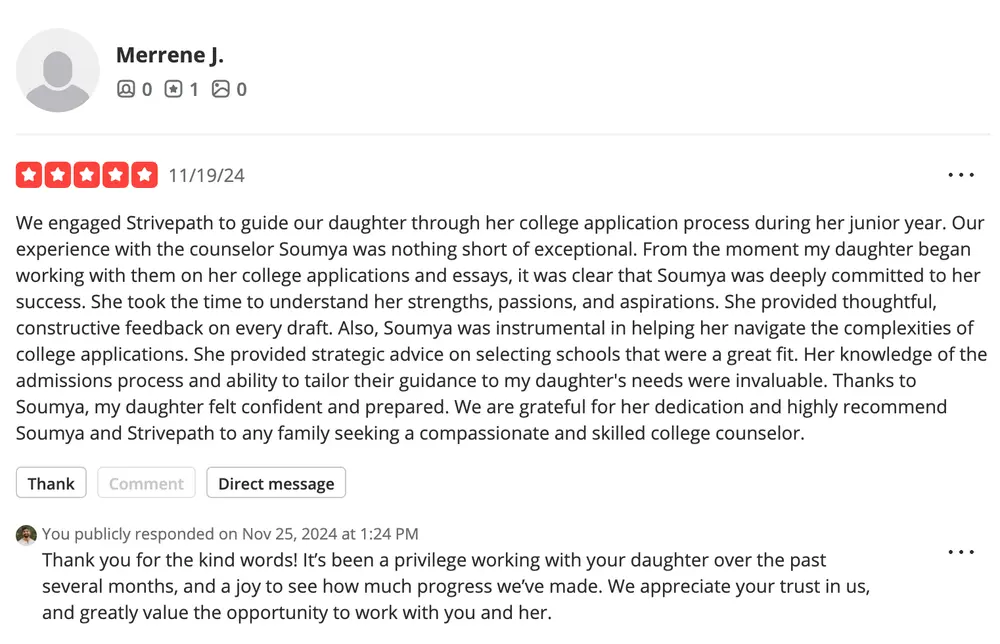The width and height of the screenshot is (1000, 644).
Task: Open the public response's three-dot menu
Action: click(961, 552)
